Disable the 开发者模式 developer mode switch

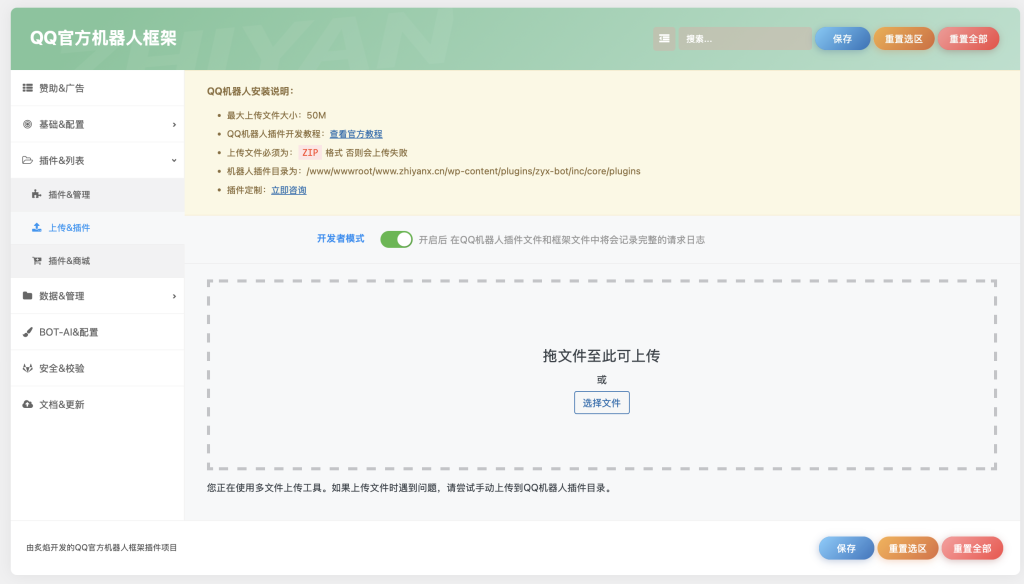tap(396, 239)
